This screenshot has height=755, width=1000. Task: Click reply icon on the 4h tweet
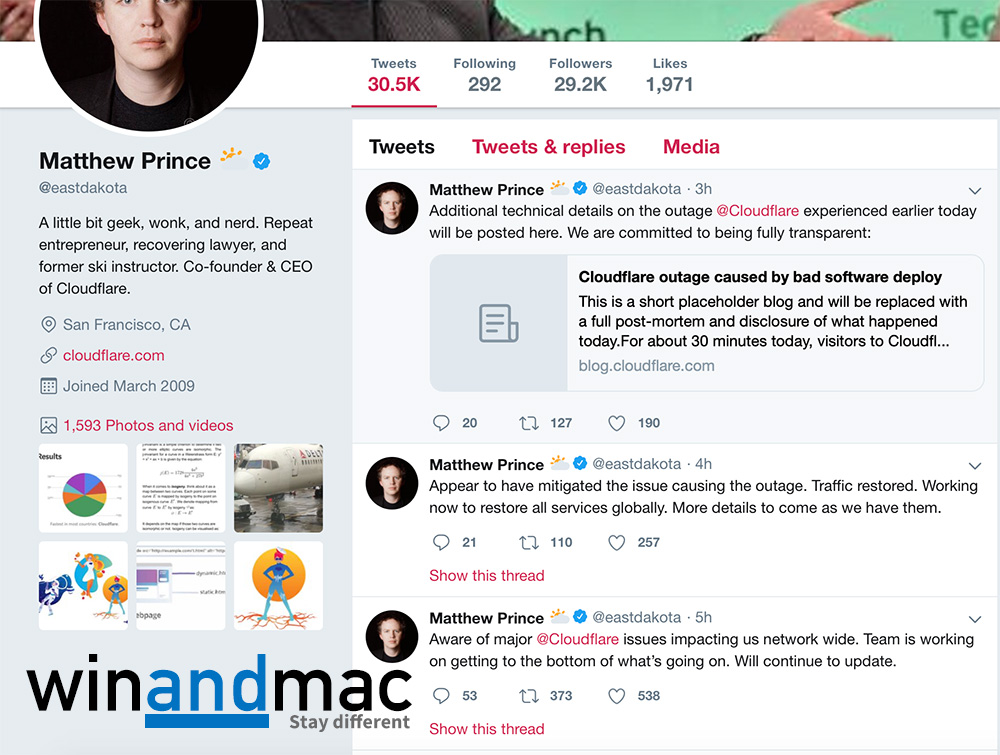point(441,542)
